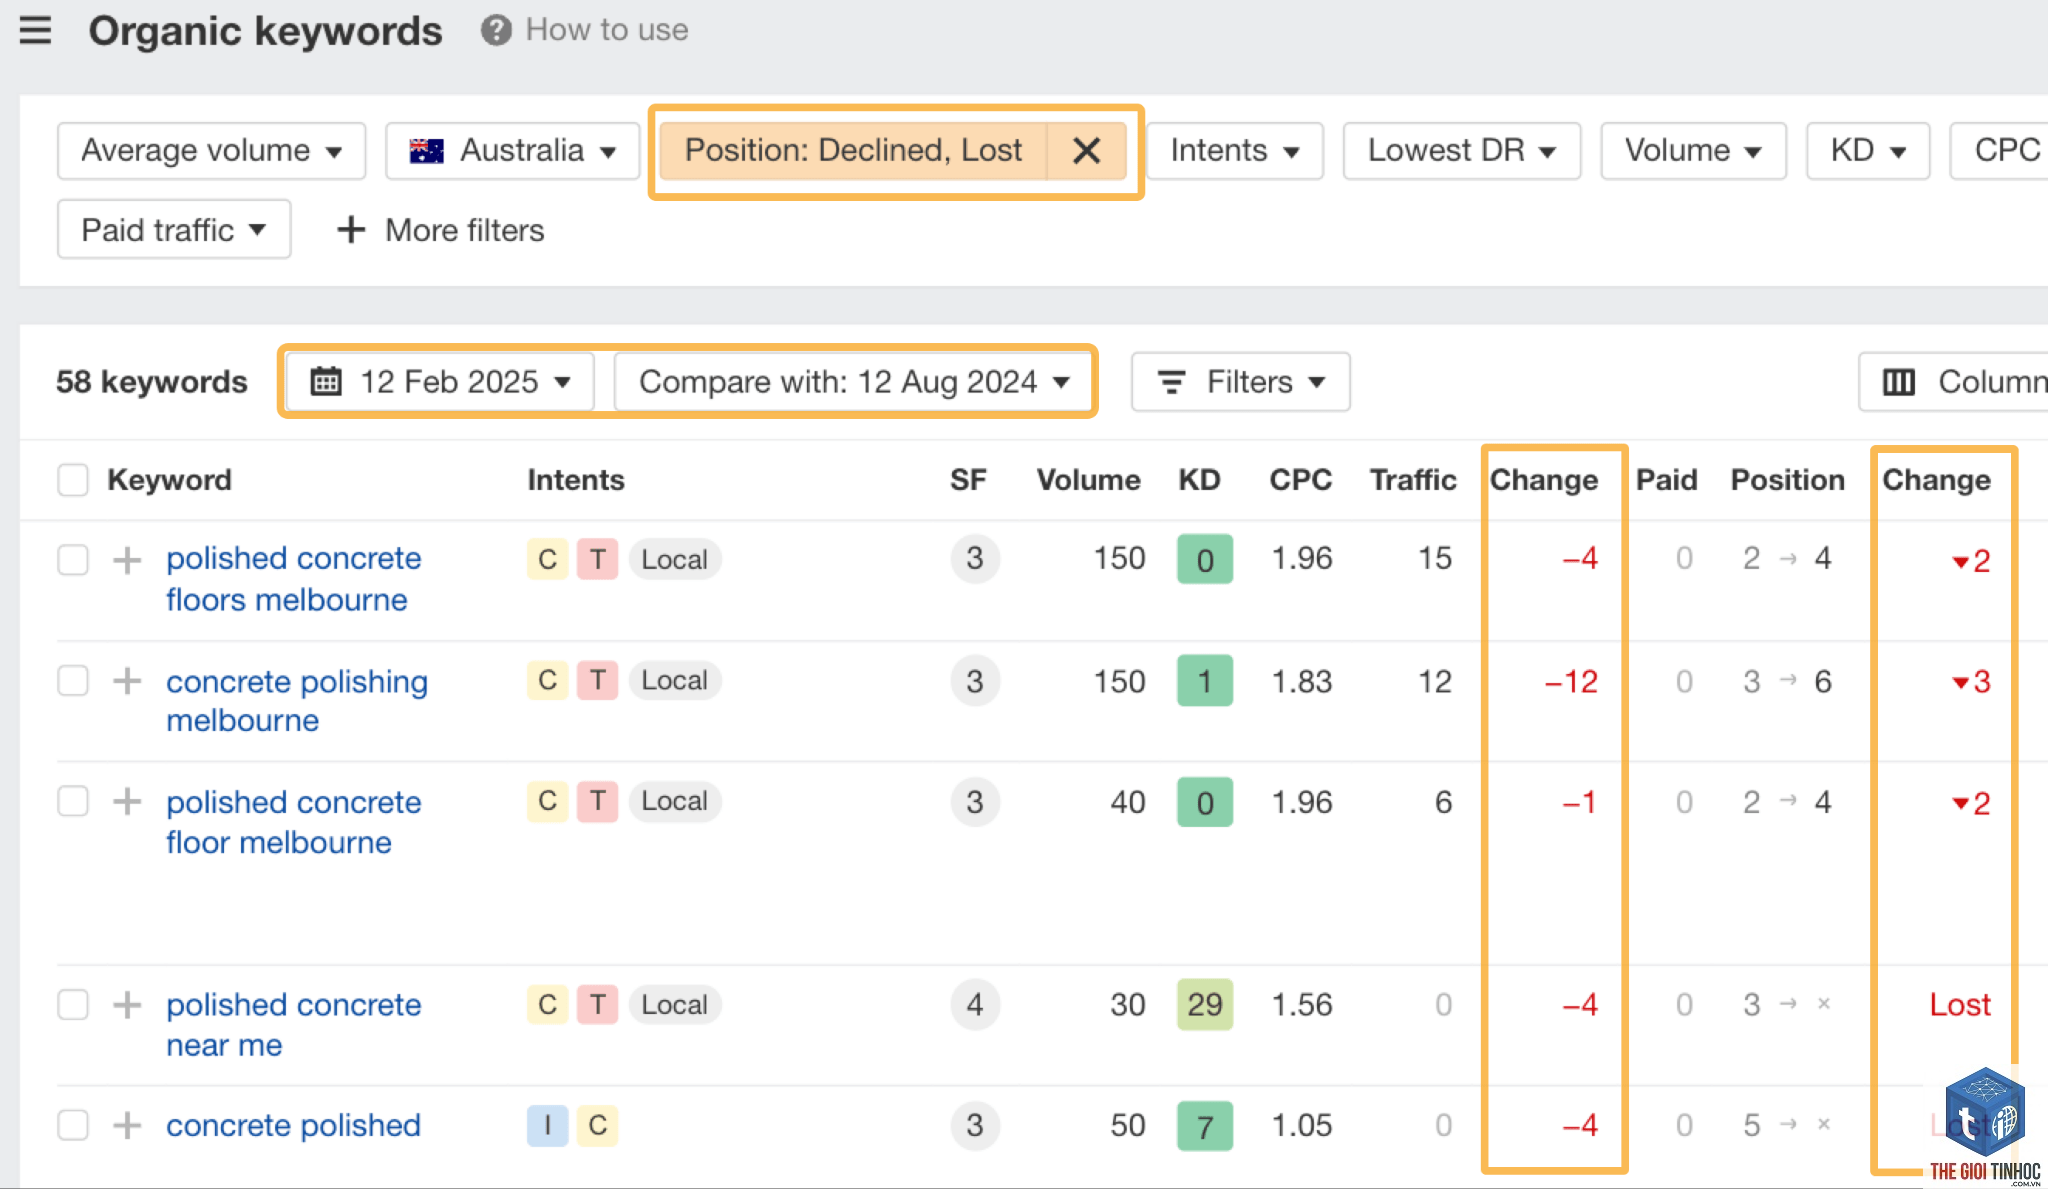Sort by the Position column header

click(x=1788, y=480)
